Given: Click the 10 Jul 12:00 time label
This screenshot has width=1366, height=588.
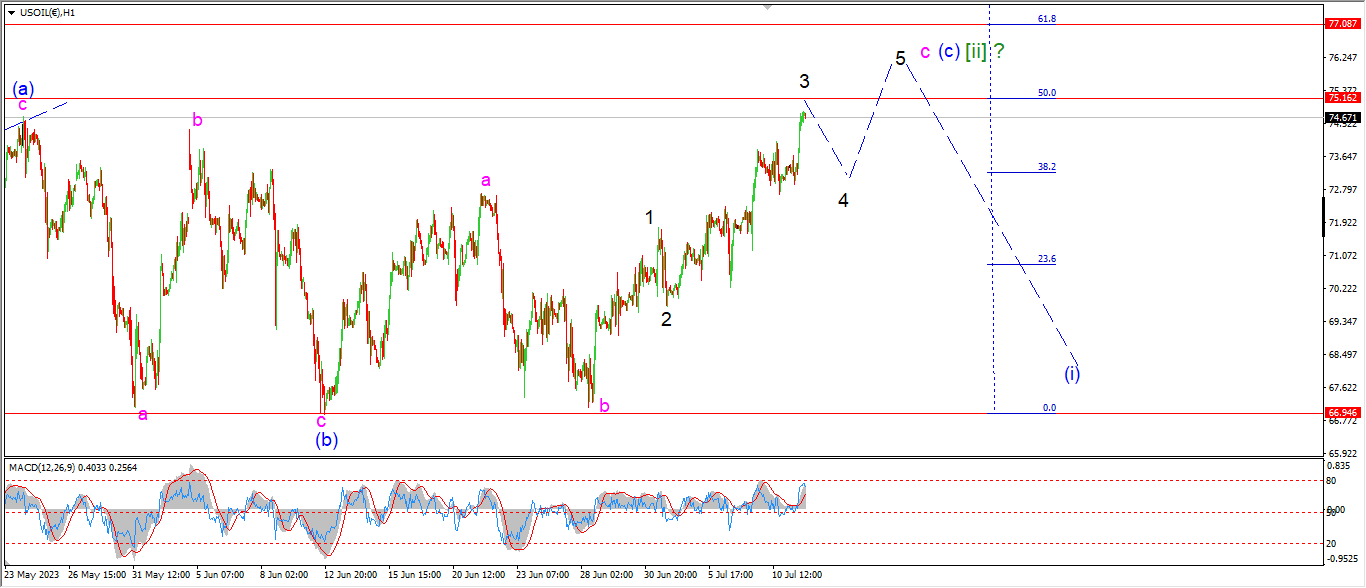Looking at the screenshot, I should (797, 576).
